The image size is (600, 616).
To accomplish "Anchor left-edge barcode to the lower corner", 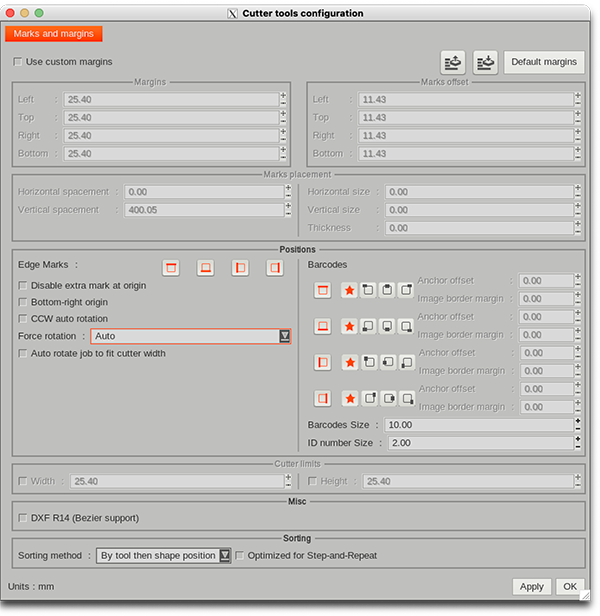I will (407, 362).
